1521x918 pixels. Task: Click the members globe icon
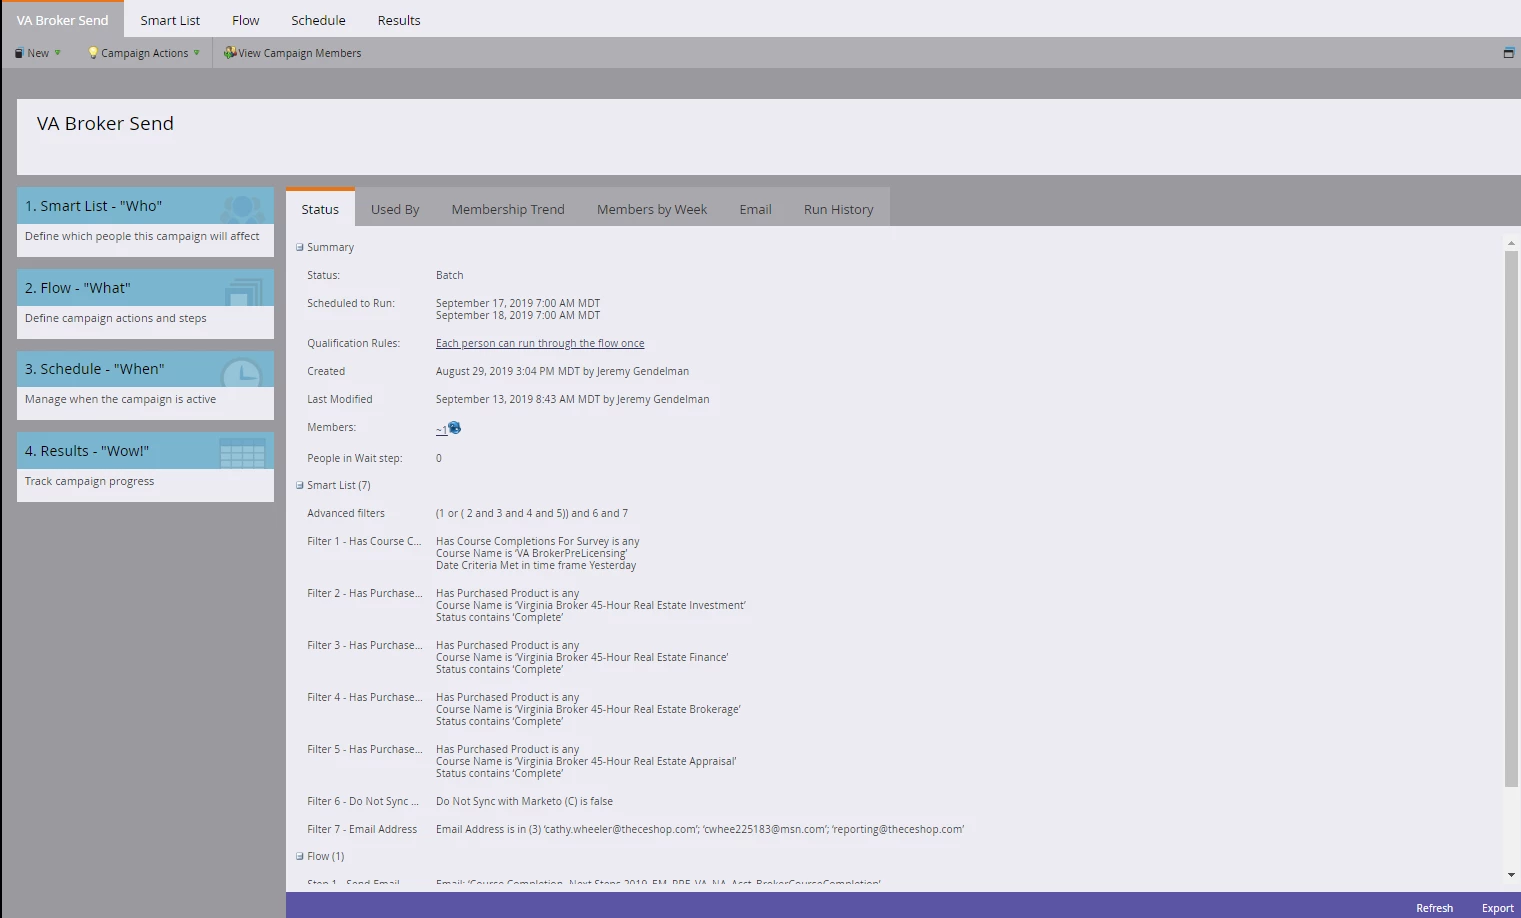click(454, 428)
